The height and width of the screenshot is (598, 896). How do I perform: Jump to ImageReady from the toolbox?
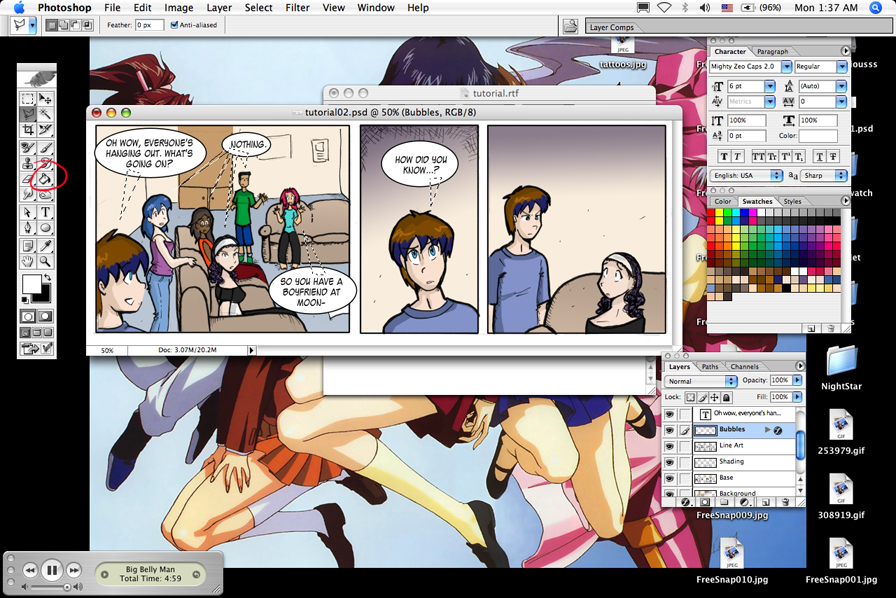point(37,348)
